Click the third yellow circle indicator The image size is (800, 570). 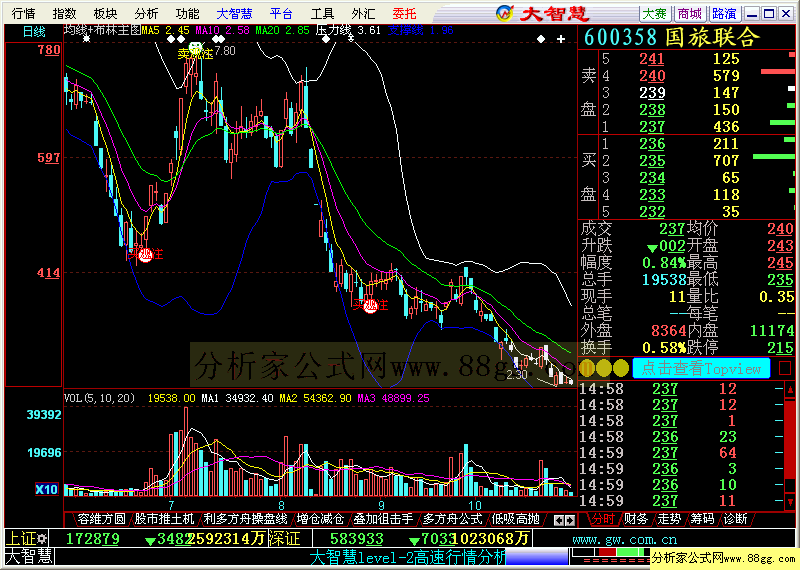pos(620,368)
